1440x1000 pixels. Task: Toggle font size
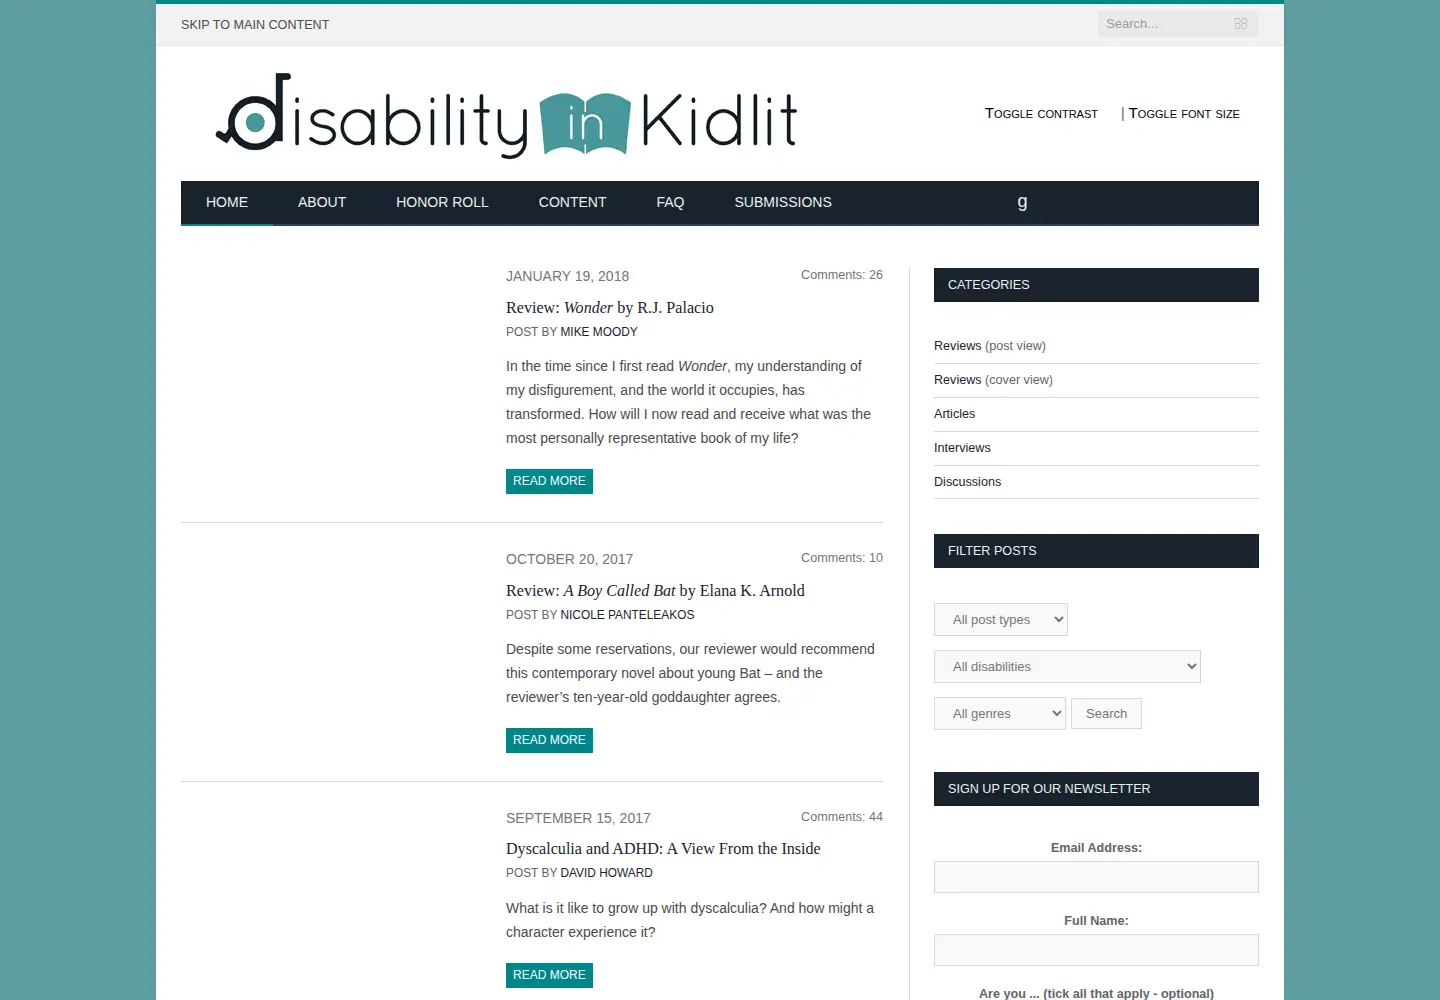click(1184, 114)
